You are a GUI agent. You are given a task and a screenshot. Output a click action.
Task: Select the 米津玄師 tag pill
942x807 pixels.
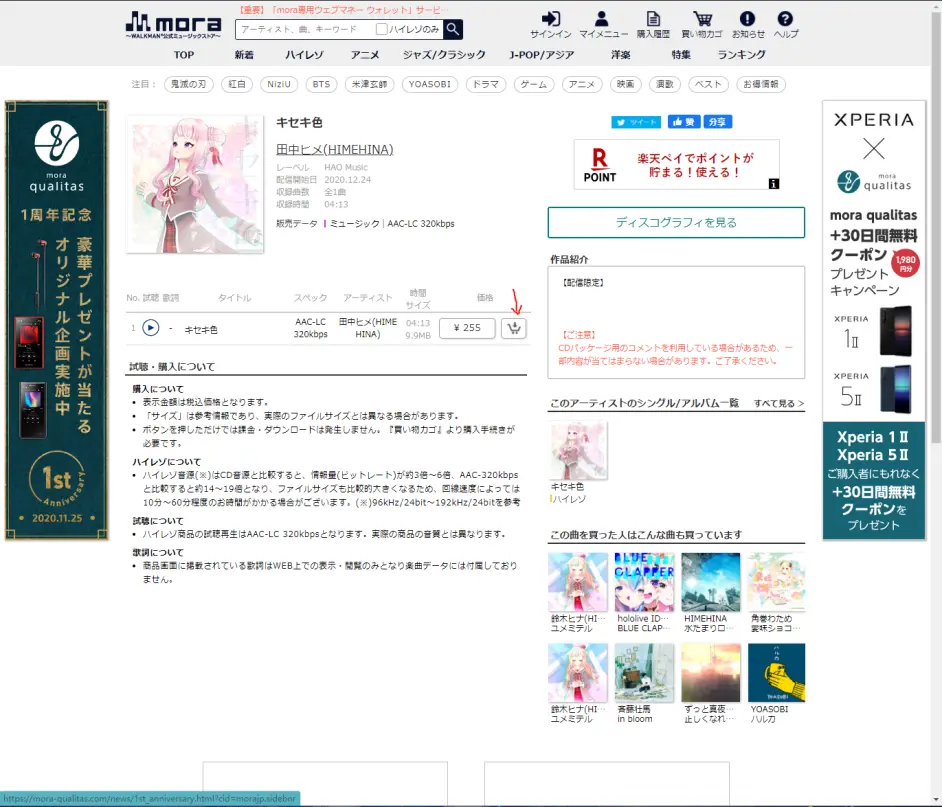[369, 84]
